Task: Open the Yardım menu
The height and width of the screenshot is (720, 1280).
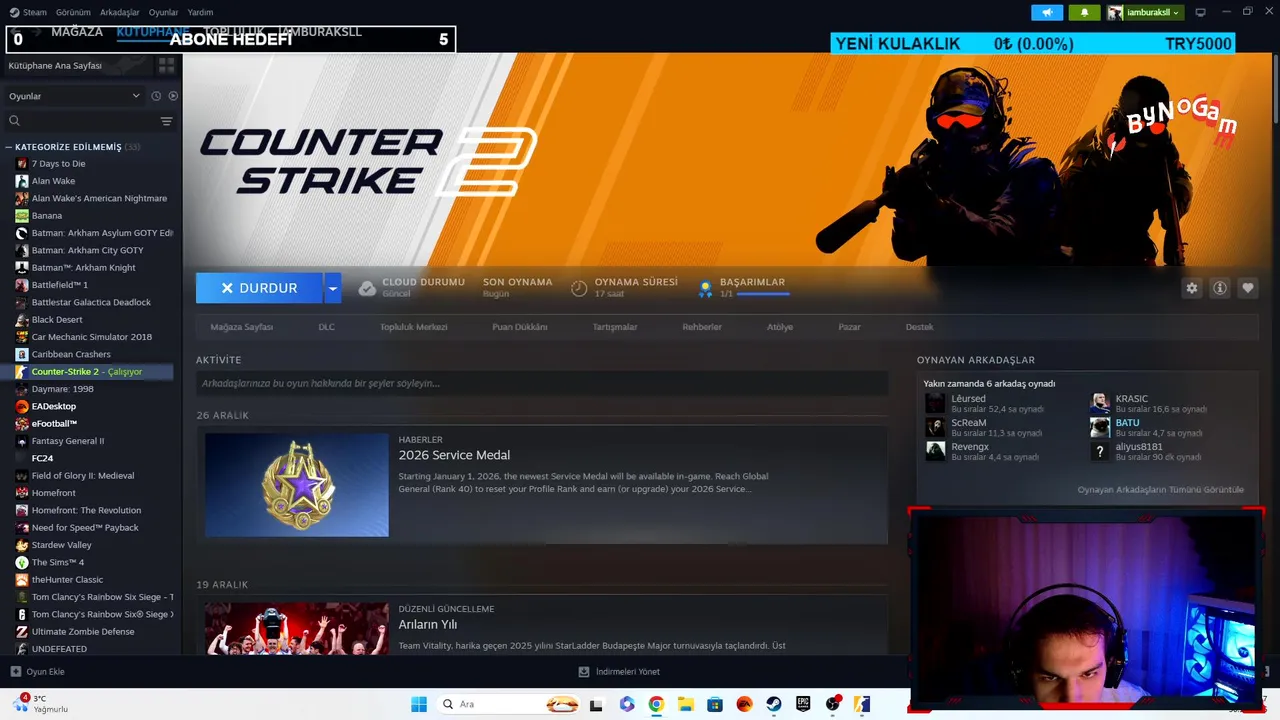Action: (200, 12)
